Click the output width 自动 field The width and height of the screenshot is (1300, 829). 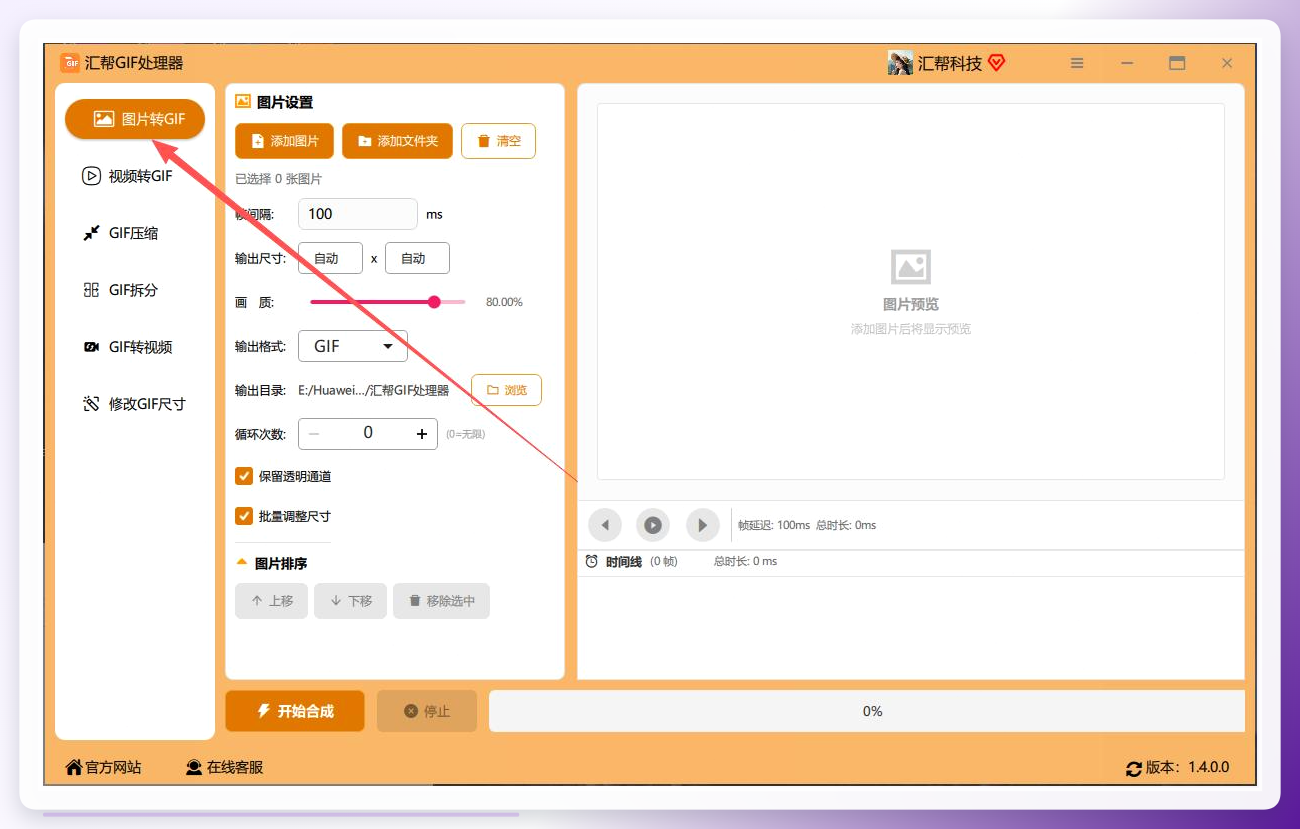(330, 258)
